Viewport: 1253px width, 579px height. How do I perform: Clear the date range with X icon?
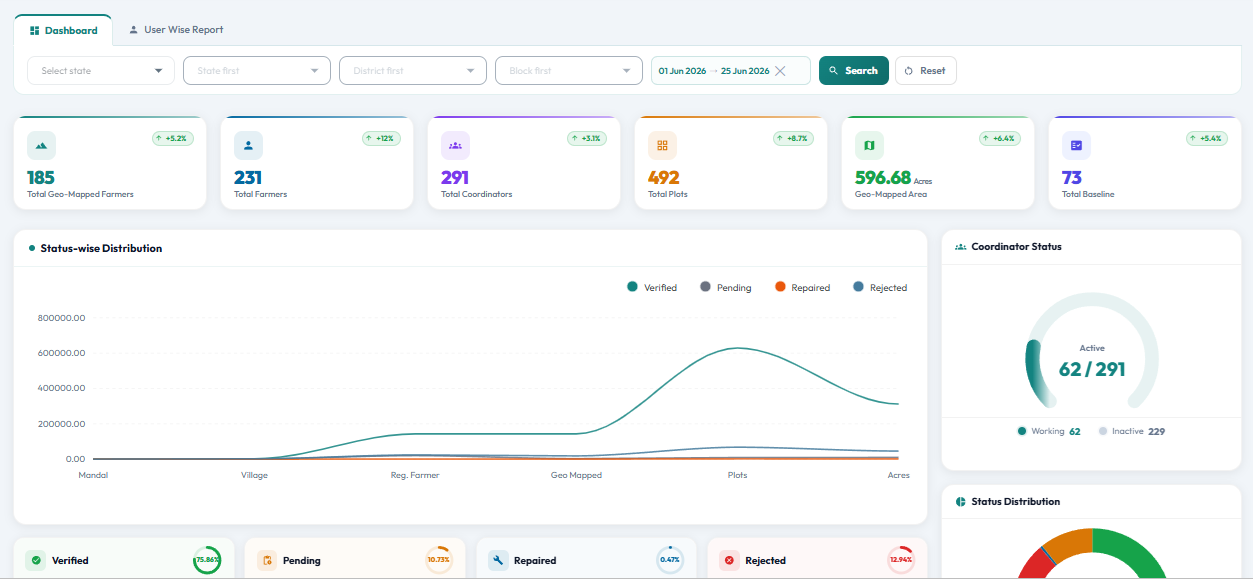click(x=780, y=71)
